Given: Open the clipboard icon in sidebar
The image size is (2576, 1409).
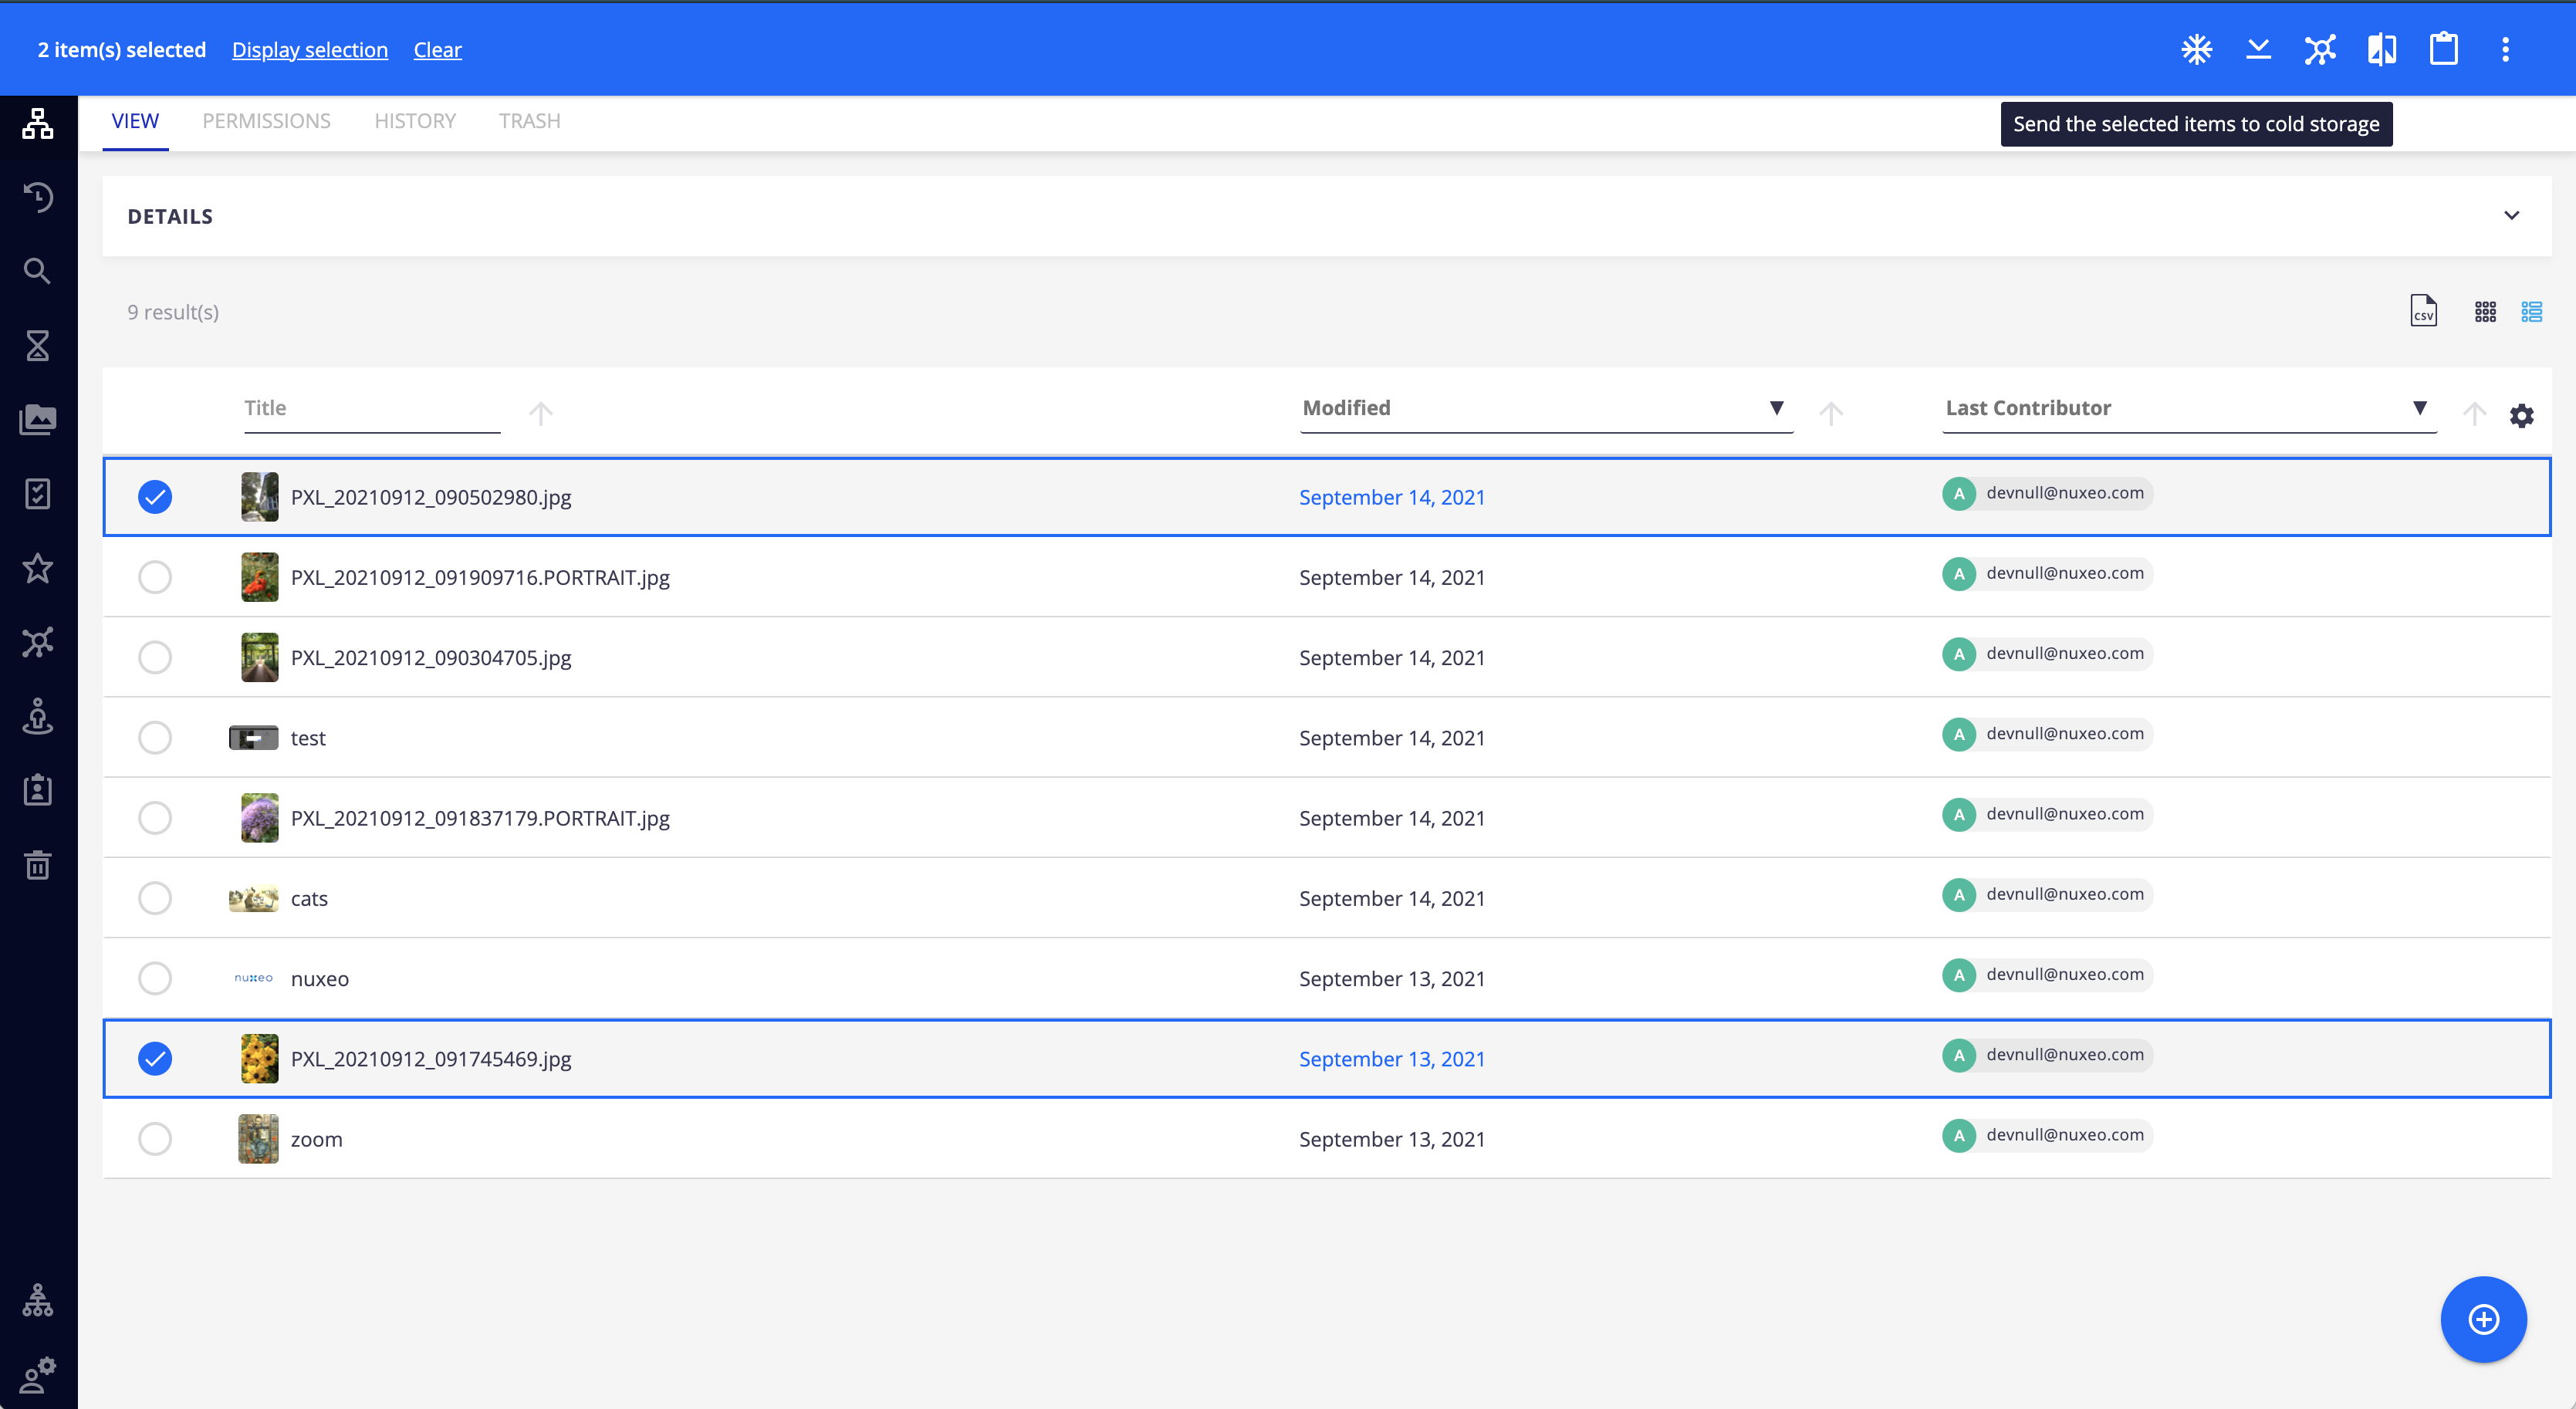Looking at the screenshot, I should point(38,791).
